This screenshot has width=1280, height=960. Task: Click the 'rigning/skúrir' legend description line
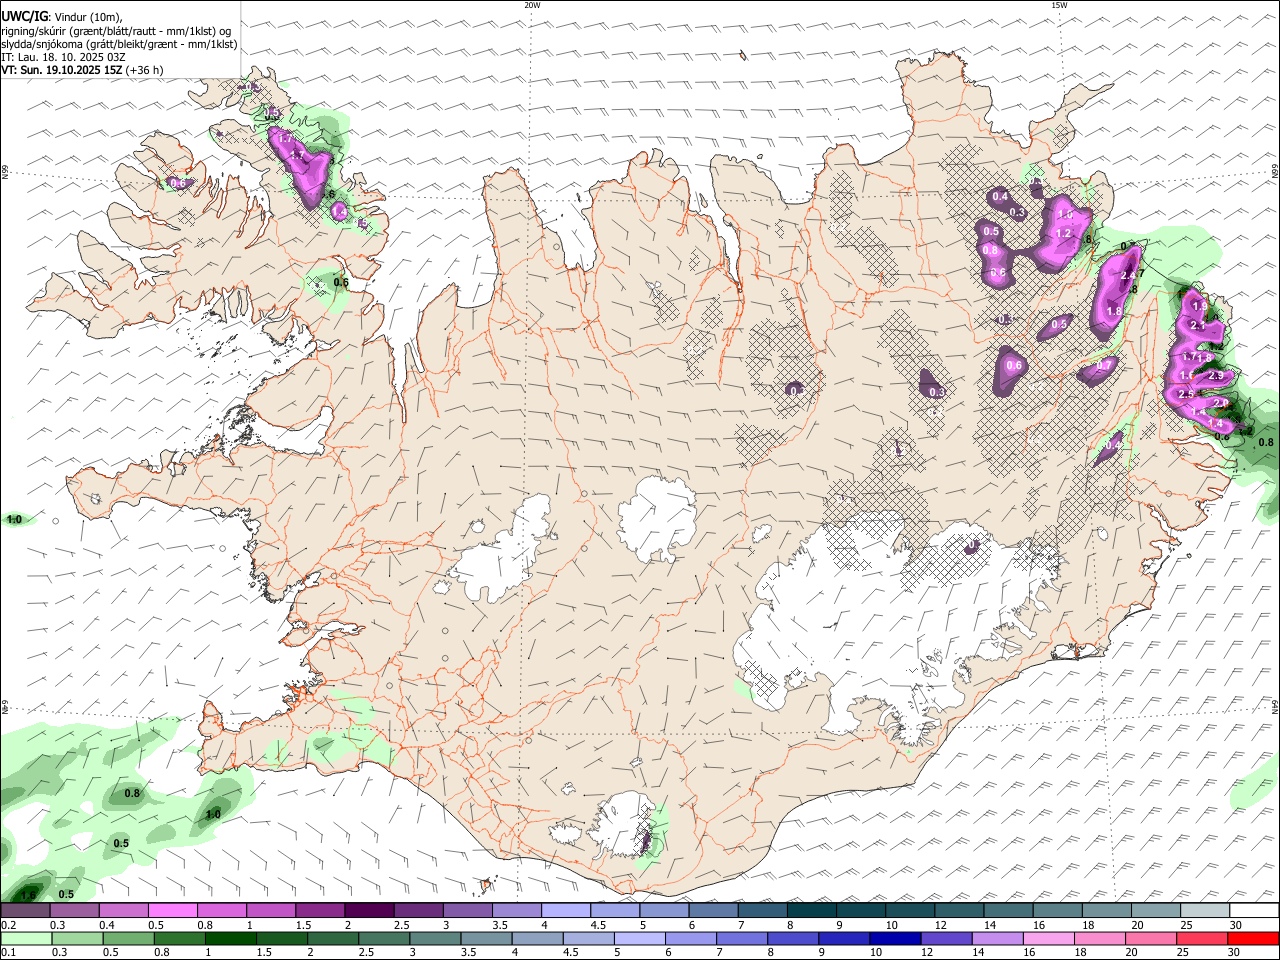(116, 31)
